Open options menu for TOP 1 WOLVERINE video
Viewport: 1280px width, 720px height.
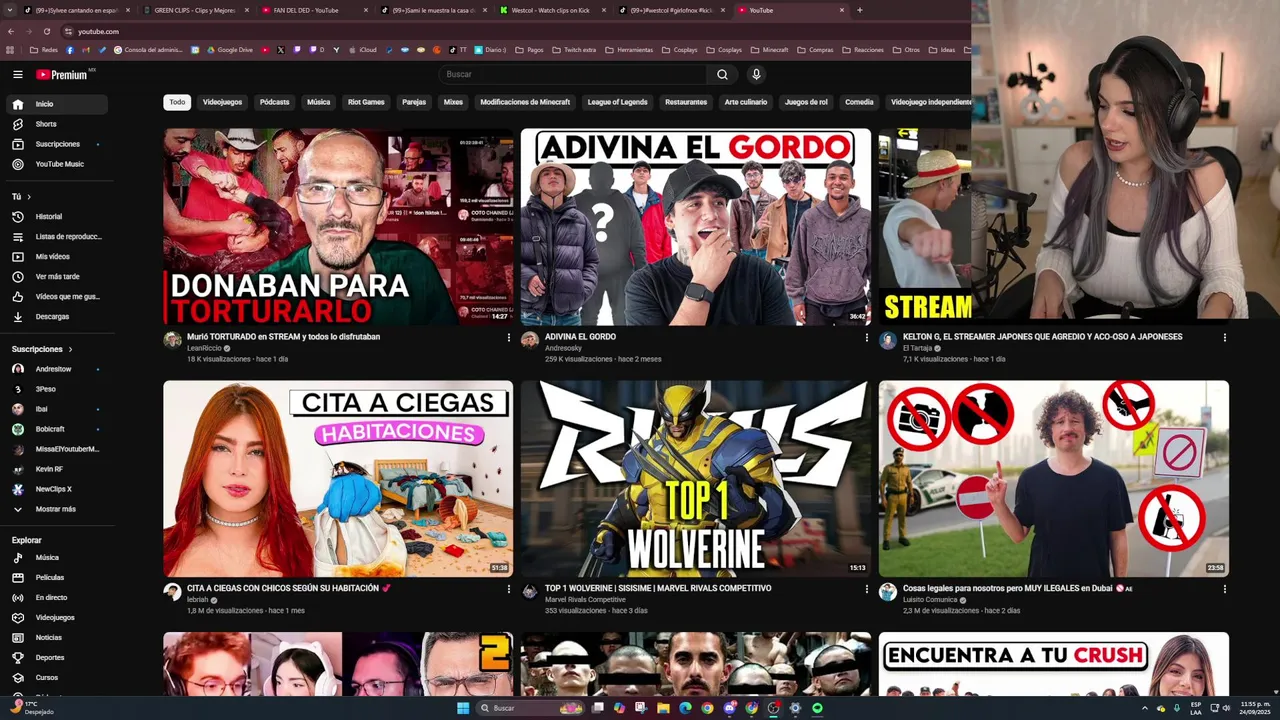(866, 589)
